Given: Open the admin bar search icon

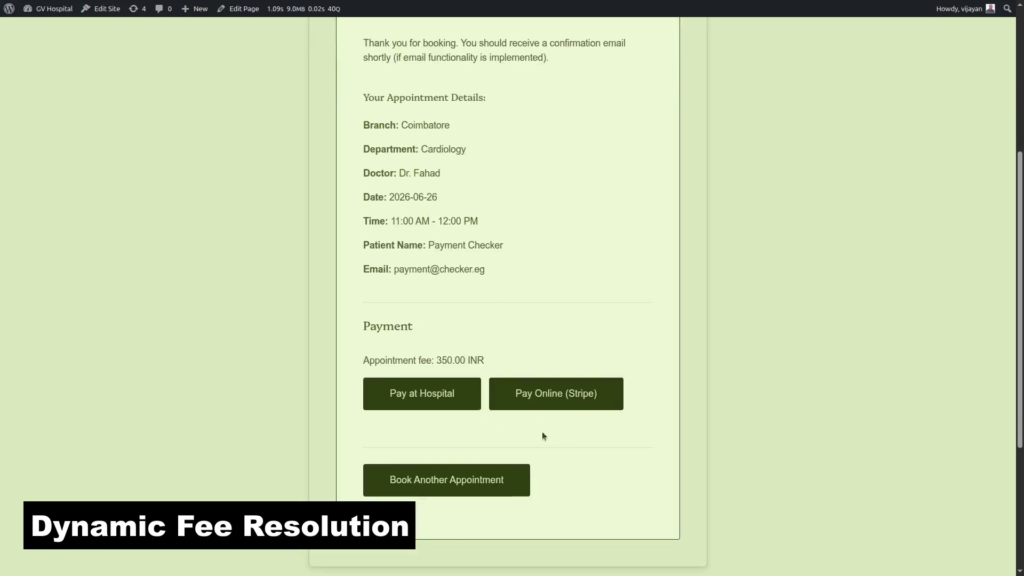Looking at the screenshot, I should 1007,8.
